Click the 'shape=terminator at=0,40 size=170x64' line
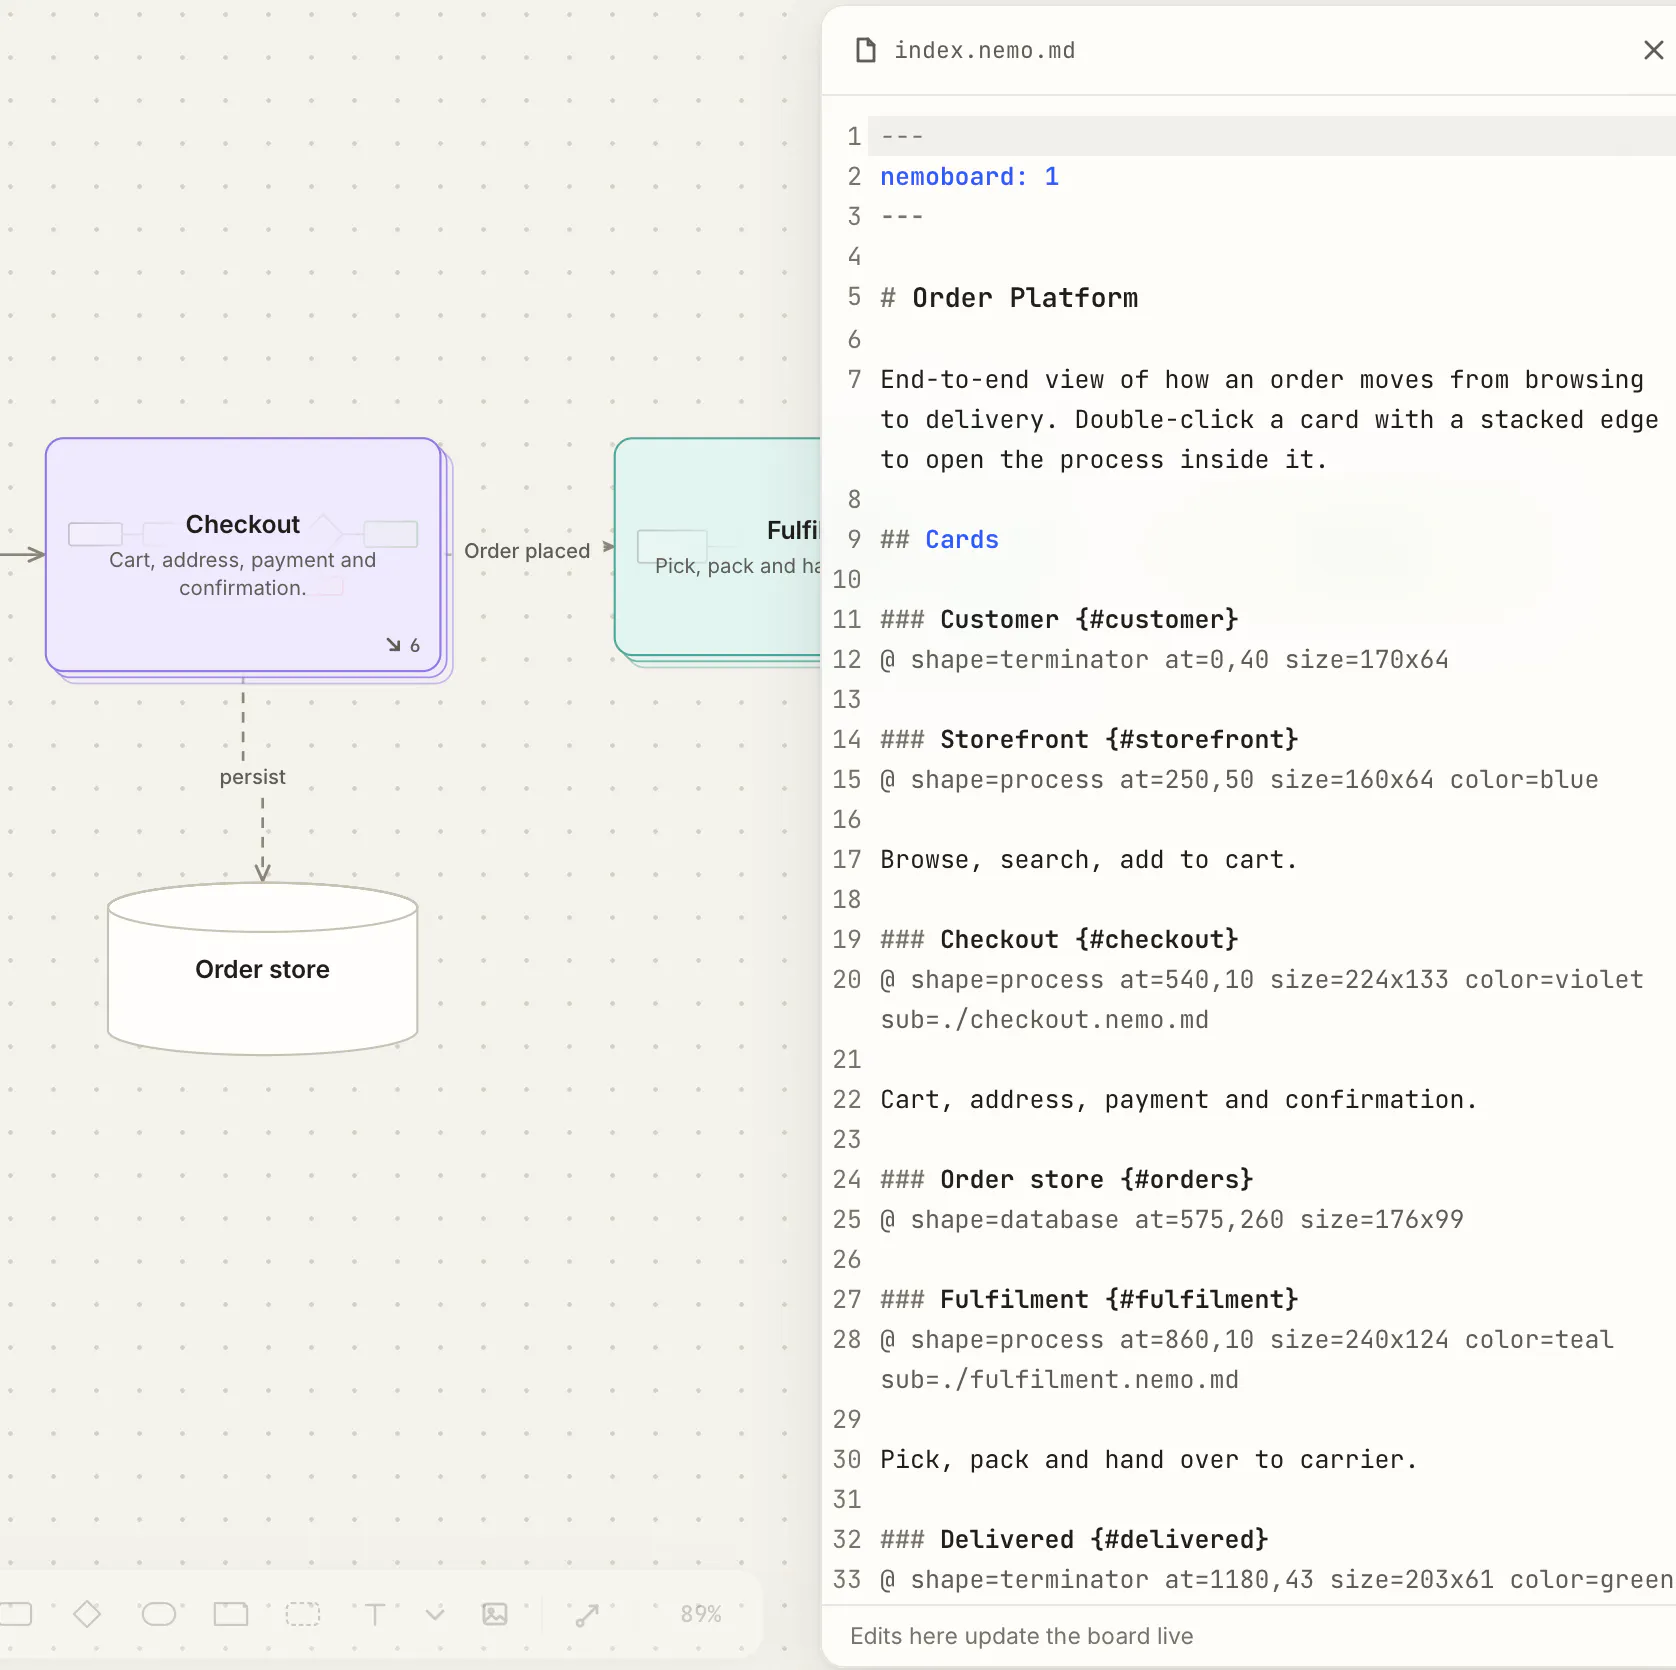The height and width of the screenshot is (1670, 1676). [x=1164, y=660]
